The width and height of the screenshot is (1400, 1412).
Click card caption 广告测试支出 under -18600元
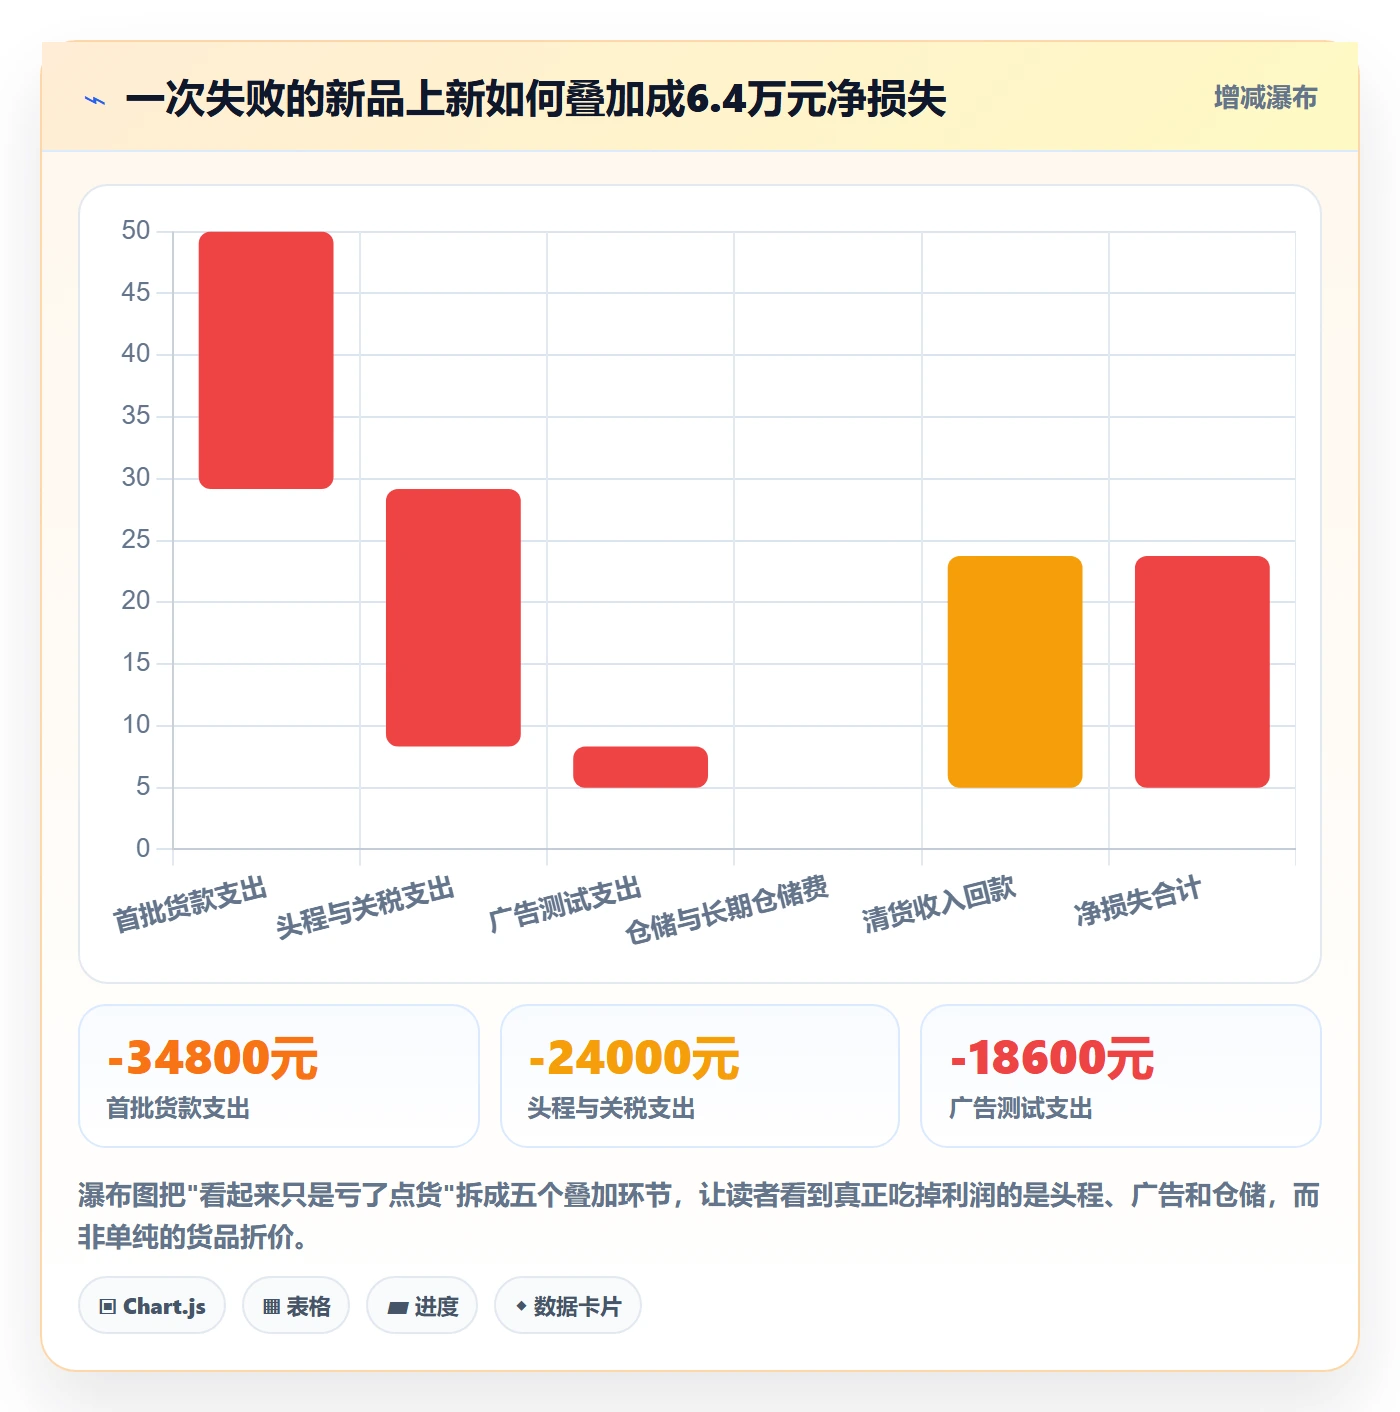(1021, 1109)
